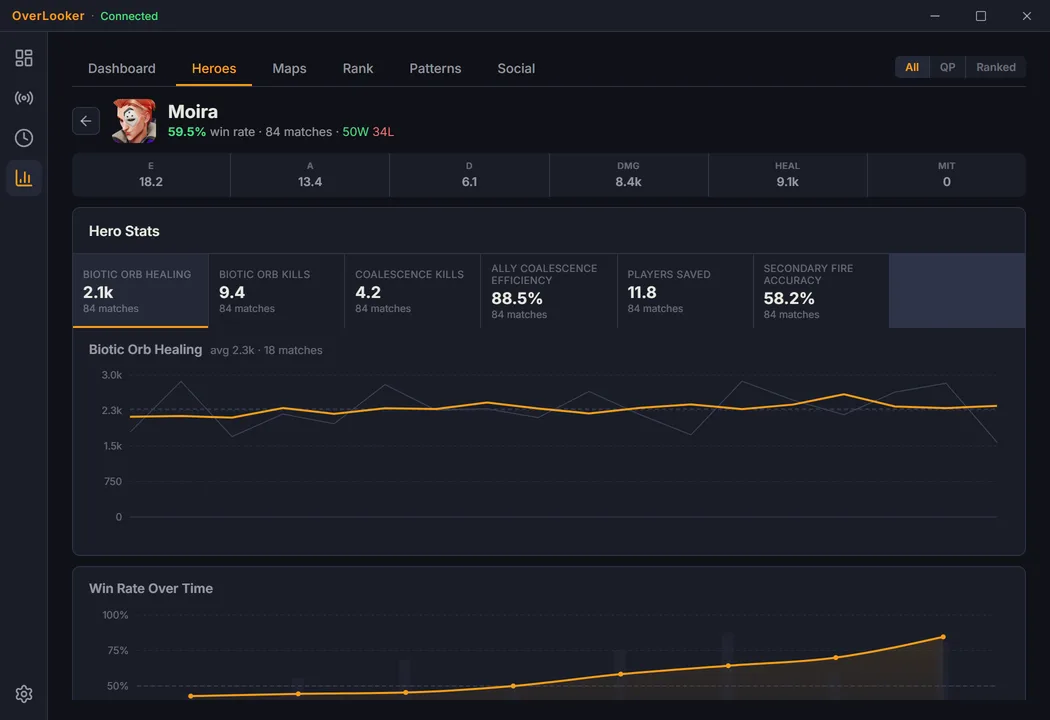Image resolution: width=1050 pixels, height=720 pixels.
Task: Open the Dashboard grid icon in sidebar
Action: coord(24,57)
